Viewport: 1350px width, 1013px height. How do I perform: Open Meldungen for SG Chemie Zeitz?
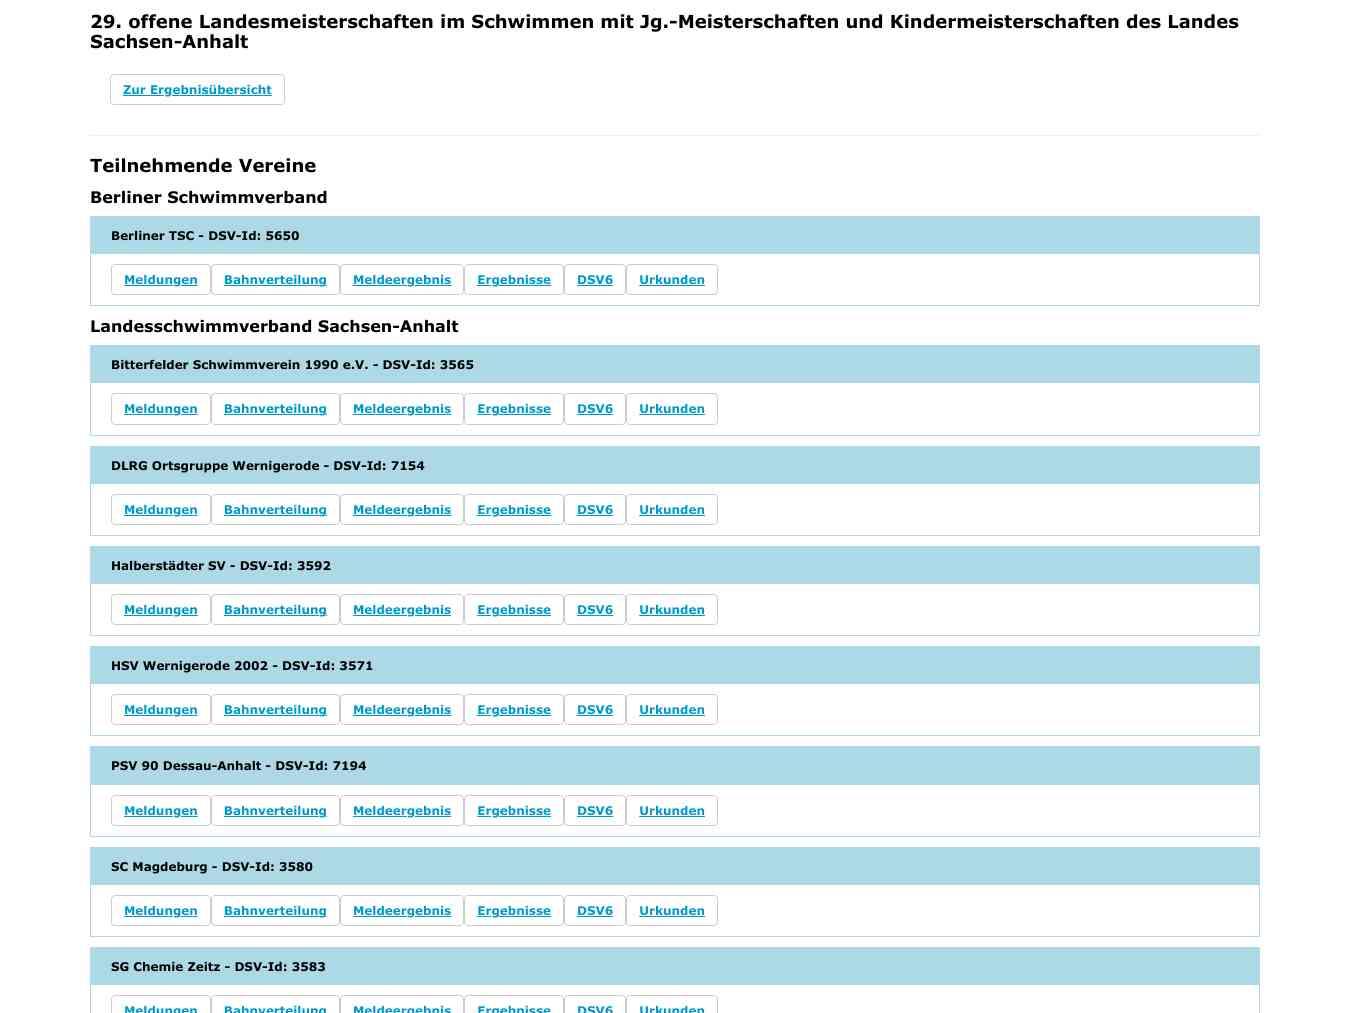tap(160, 1008)
